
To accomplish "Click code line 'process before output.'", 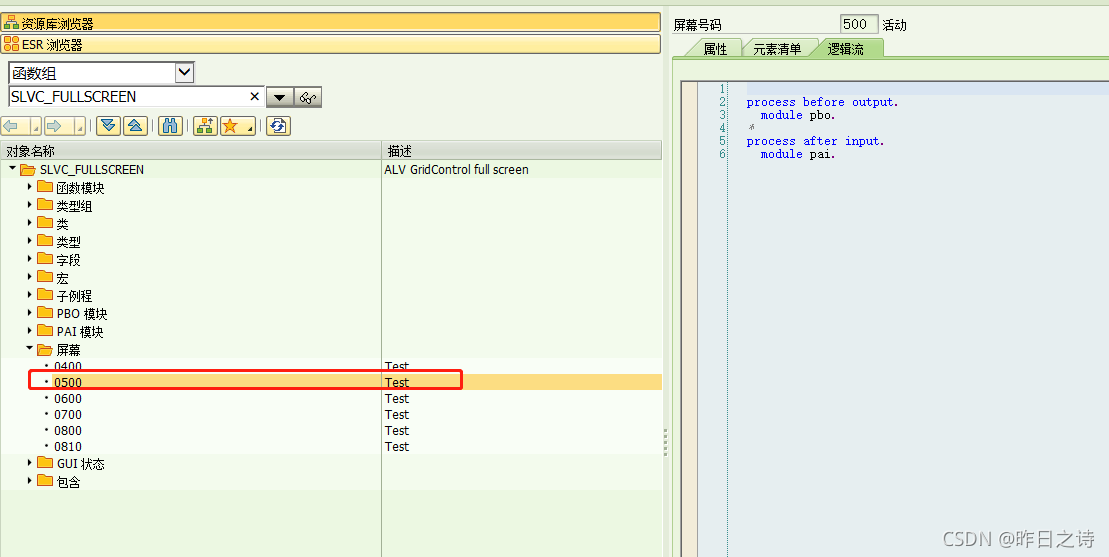I will tap(823, 102).
